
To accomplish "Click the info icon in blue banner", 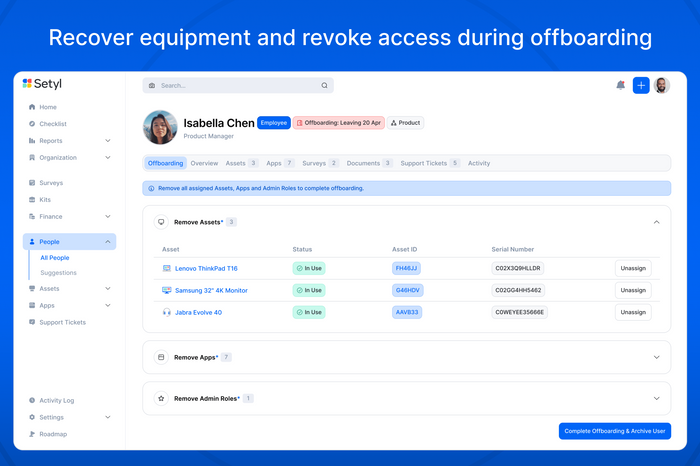I will [151, 188].
